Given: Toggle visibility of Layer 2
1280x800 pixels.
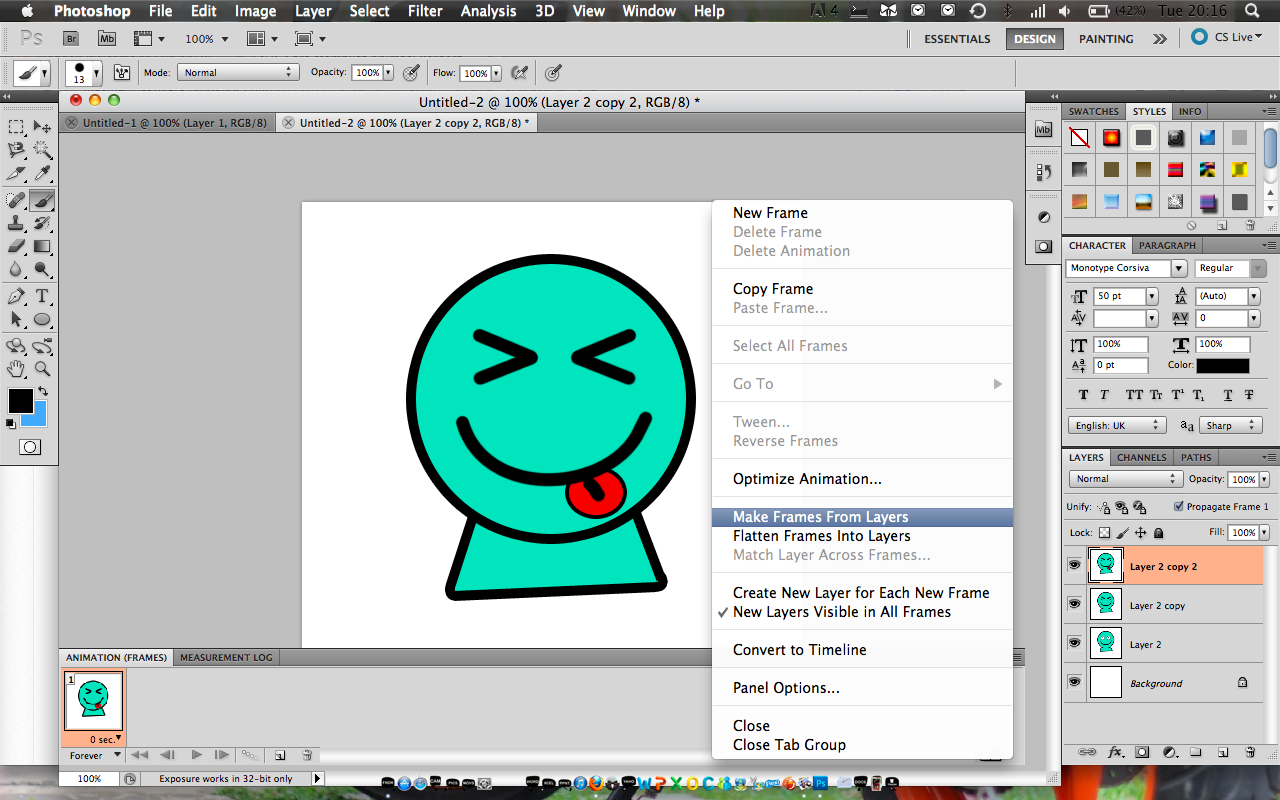Looking at the screenshot, I should (1074, 644).
